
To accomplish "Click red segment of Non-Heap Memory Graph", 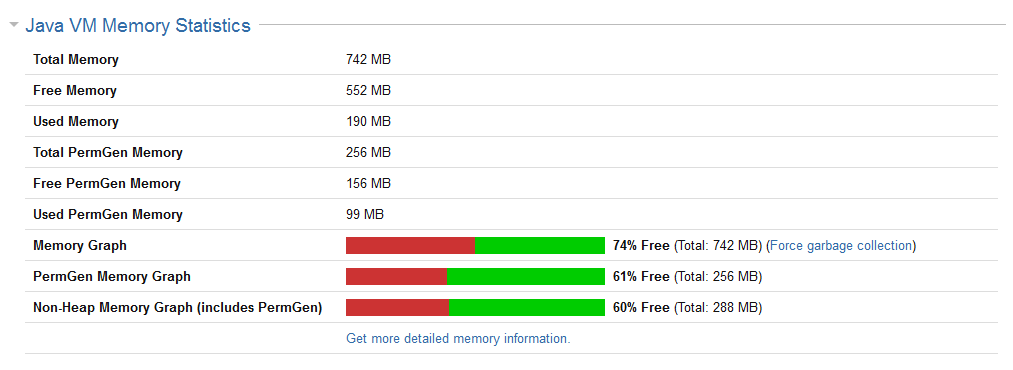I will pos(398,307).
